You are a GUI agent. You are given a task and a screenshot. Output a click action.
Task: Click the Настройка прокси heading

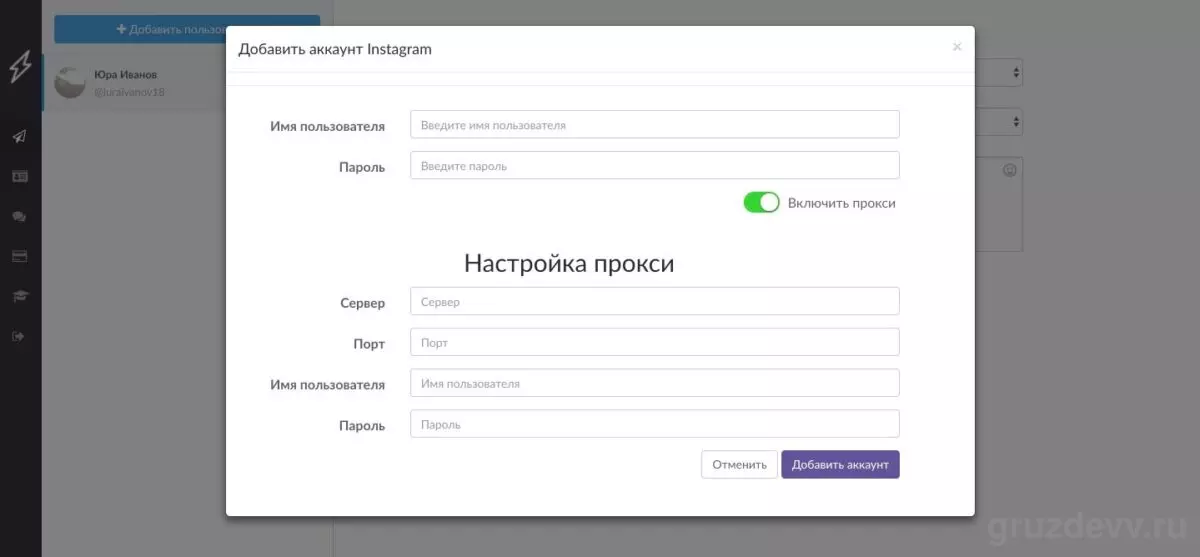tap(569, 263)
